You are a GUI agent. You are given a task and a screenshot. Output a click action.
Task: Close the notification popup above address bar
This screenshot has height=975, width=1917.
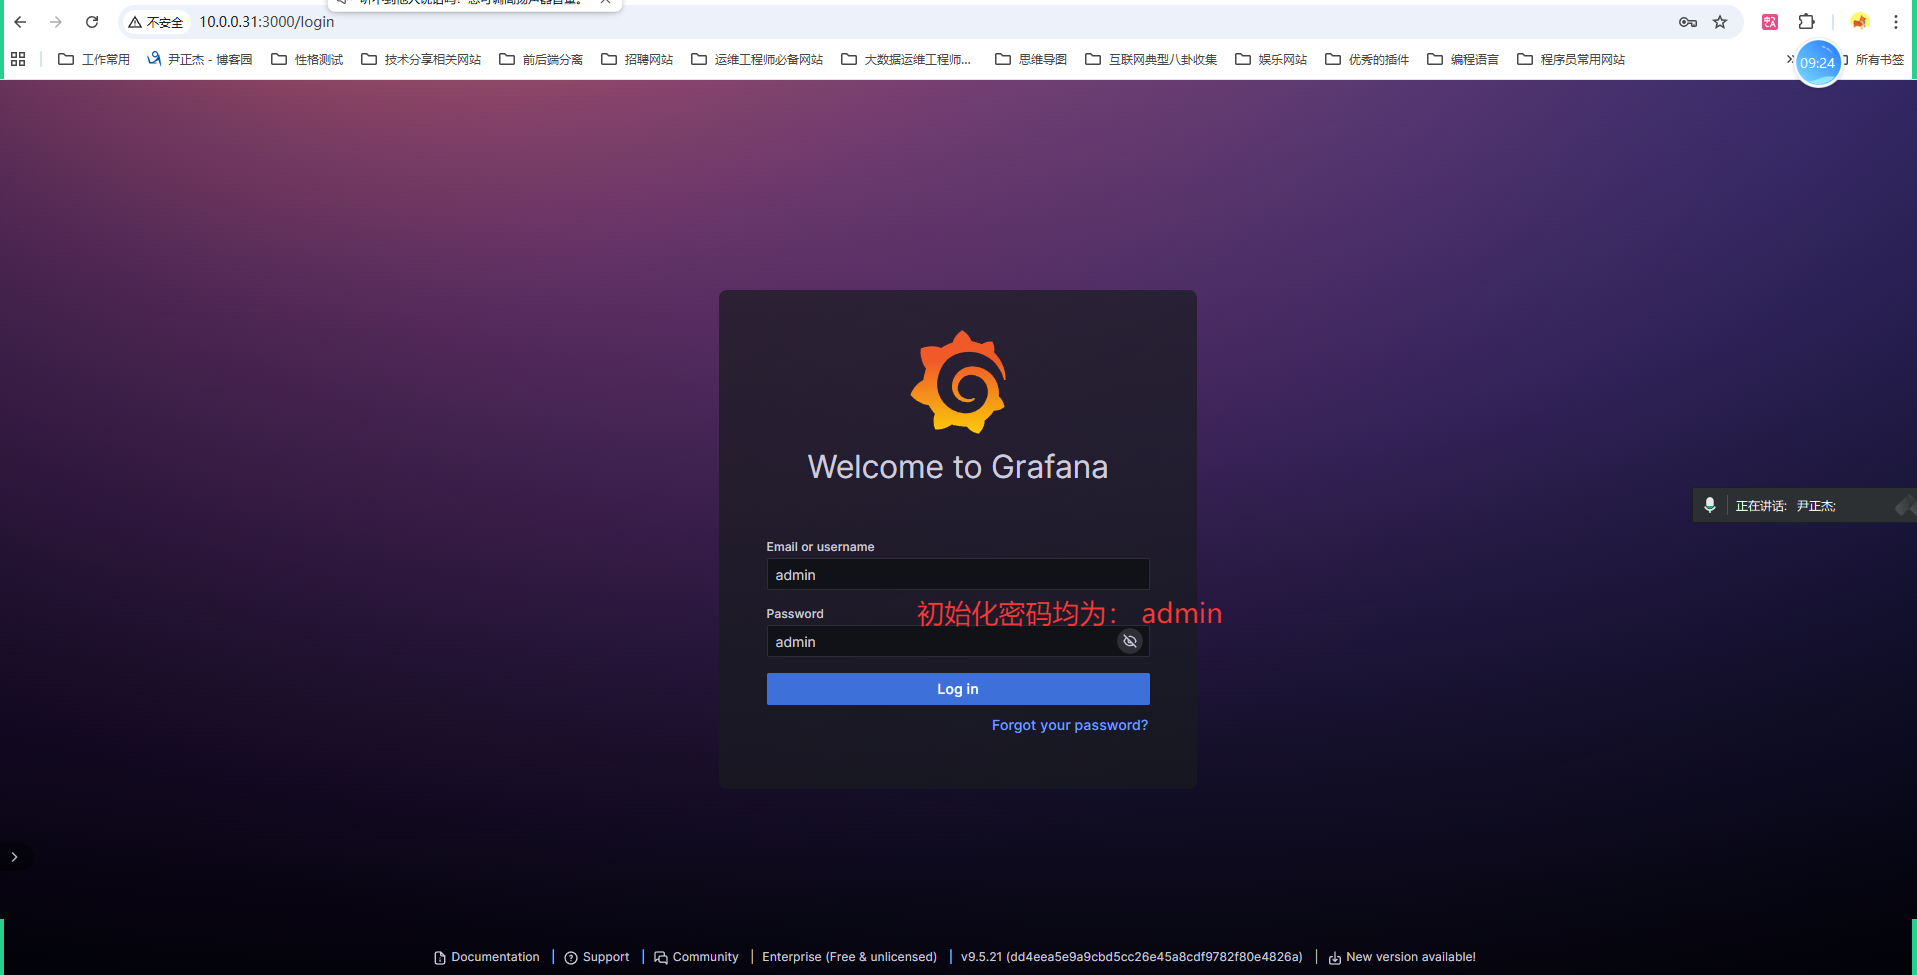(605, 3)
